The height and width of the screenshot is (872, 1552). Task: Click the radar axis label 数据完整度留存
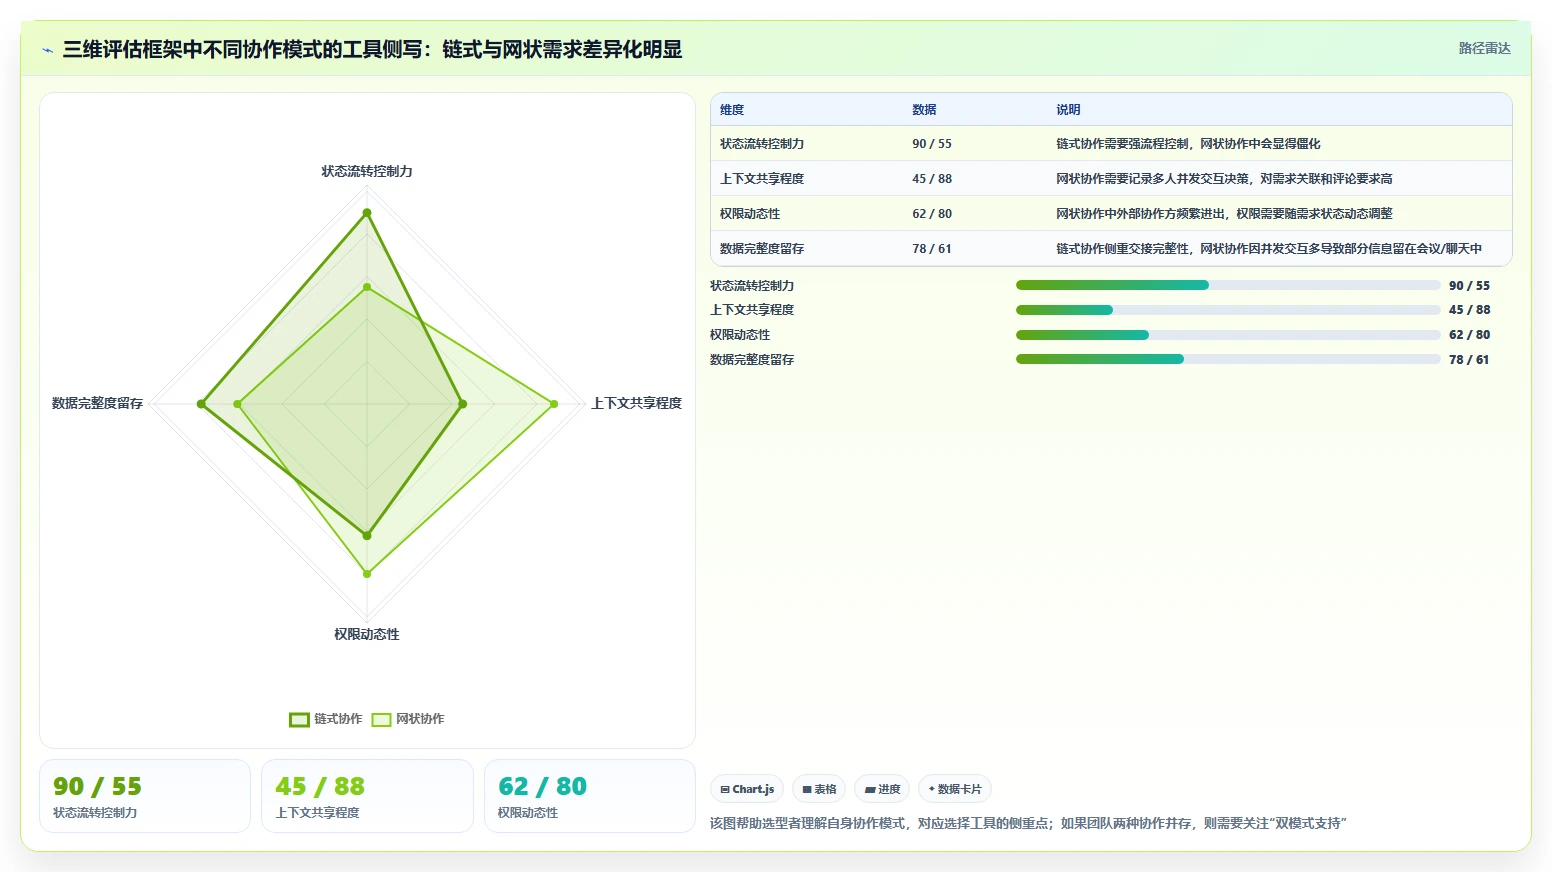[x=97, y=403]
